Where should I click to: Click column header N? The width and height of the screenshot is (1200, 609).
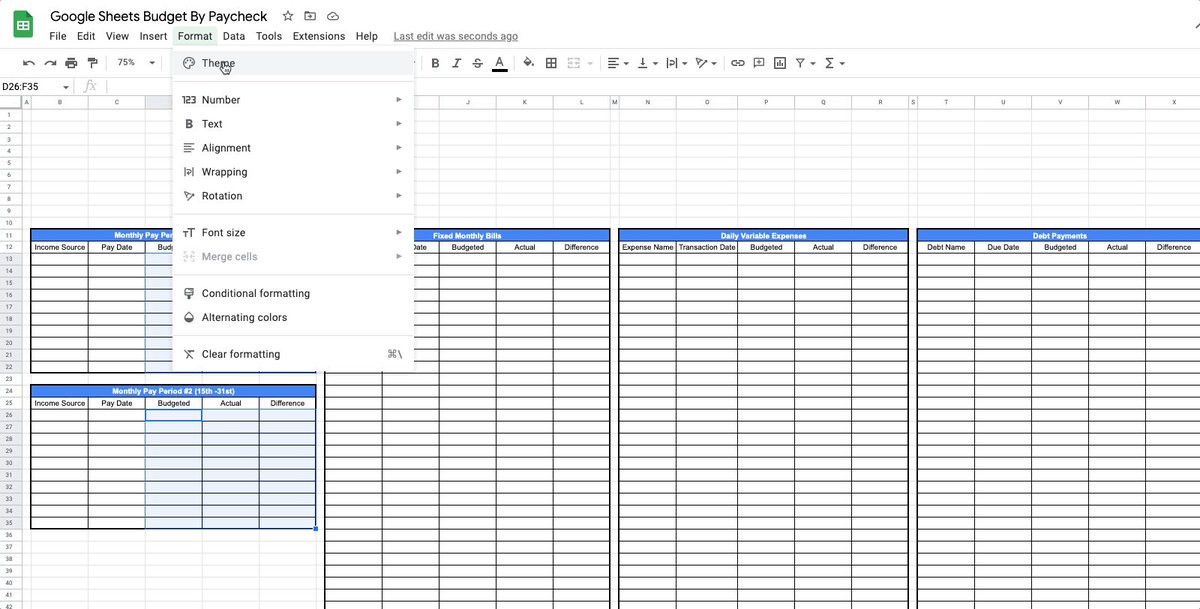(x=648, y=102)
